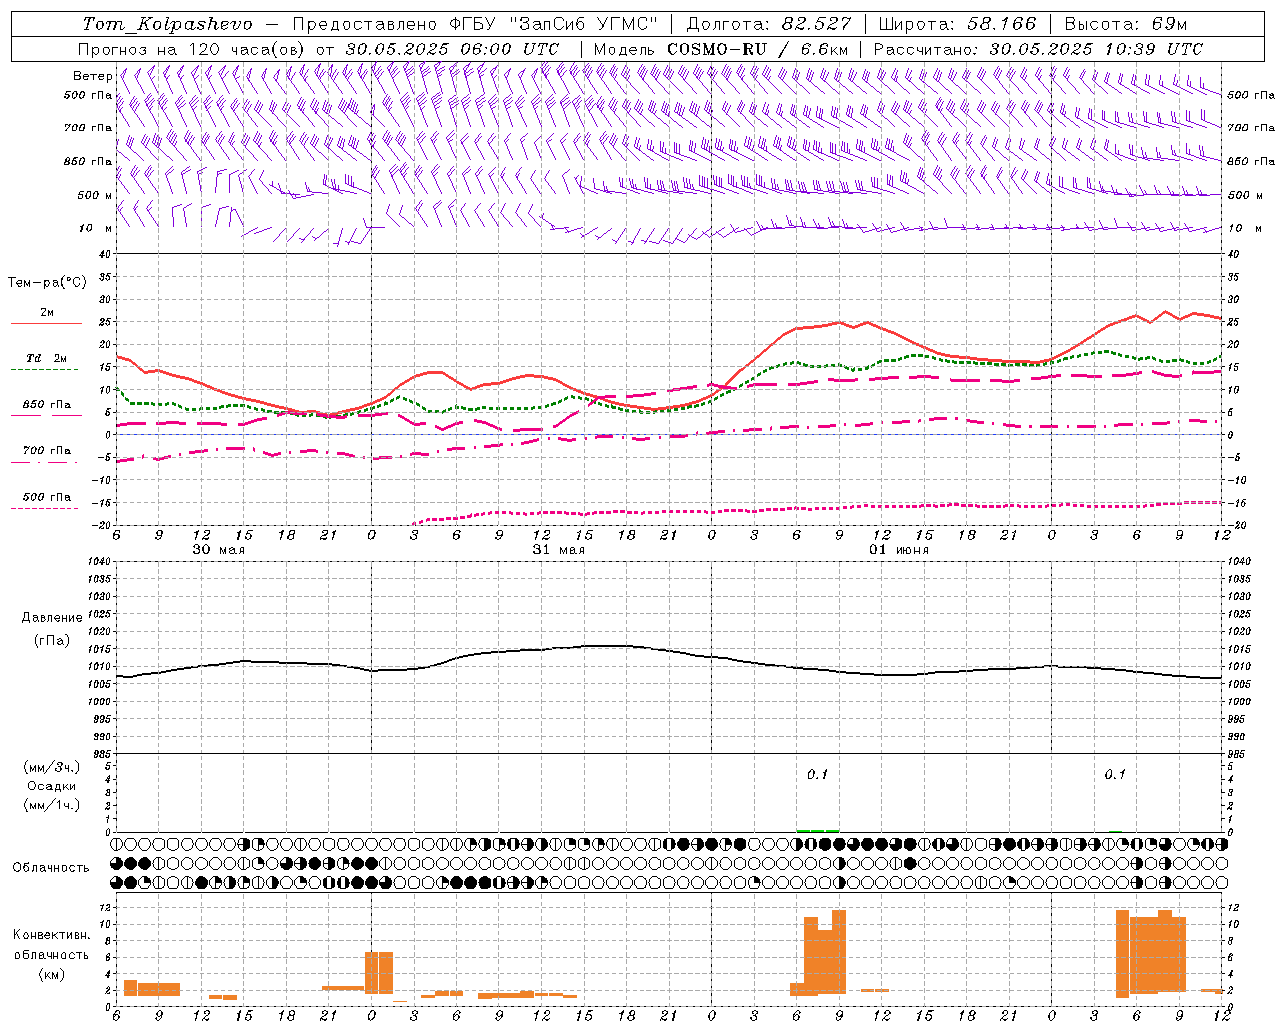This screenshot has height=1024, width=1280.
Task: Click the "10 м" label left of wind barbs
Action: coord(96,228)
